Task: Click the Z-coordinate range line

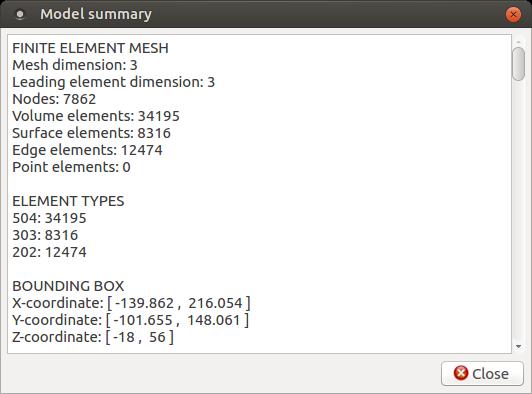Action: coord(93,337)
